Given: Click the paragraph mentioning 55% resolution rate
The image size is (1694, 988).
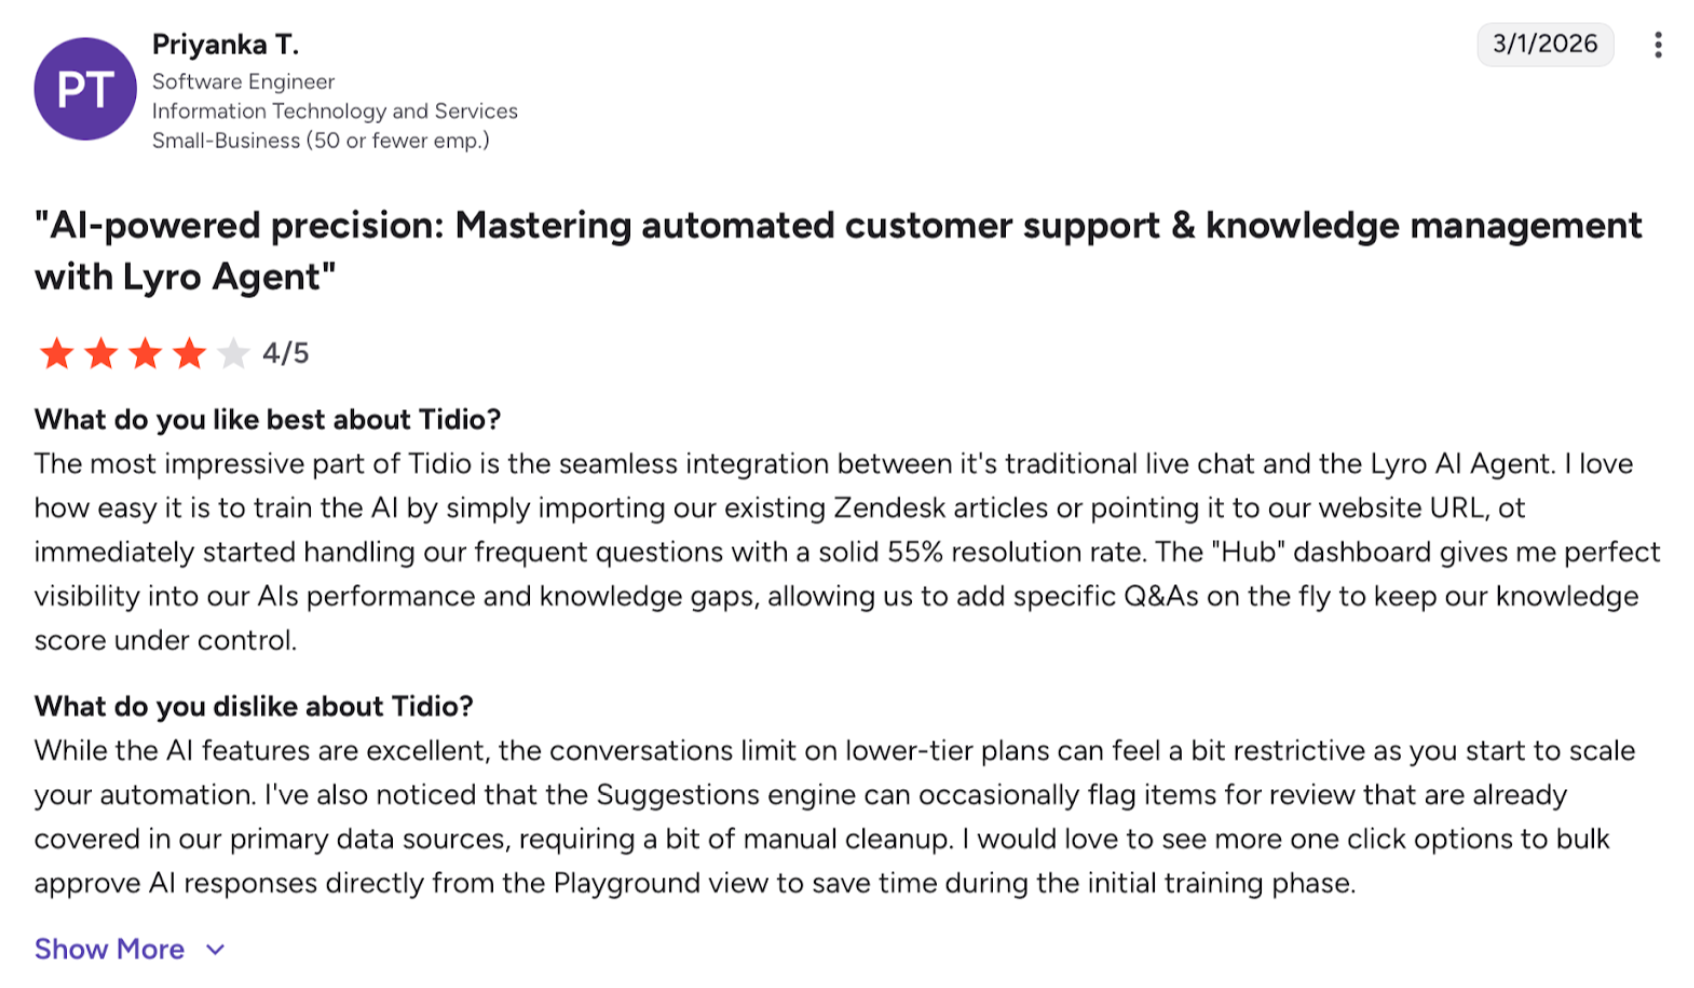Looking at the screenshot, I should click(x=846, y=552).
